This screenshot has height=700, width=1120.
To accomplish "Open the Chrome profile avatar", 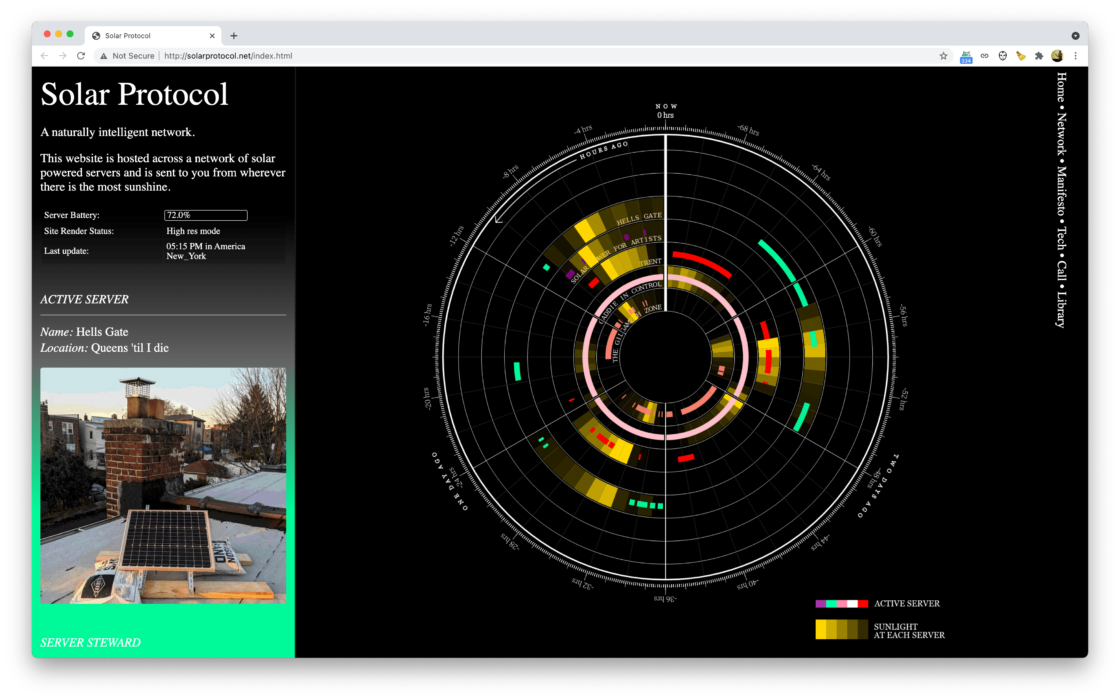I will (x=1057, y=56).
